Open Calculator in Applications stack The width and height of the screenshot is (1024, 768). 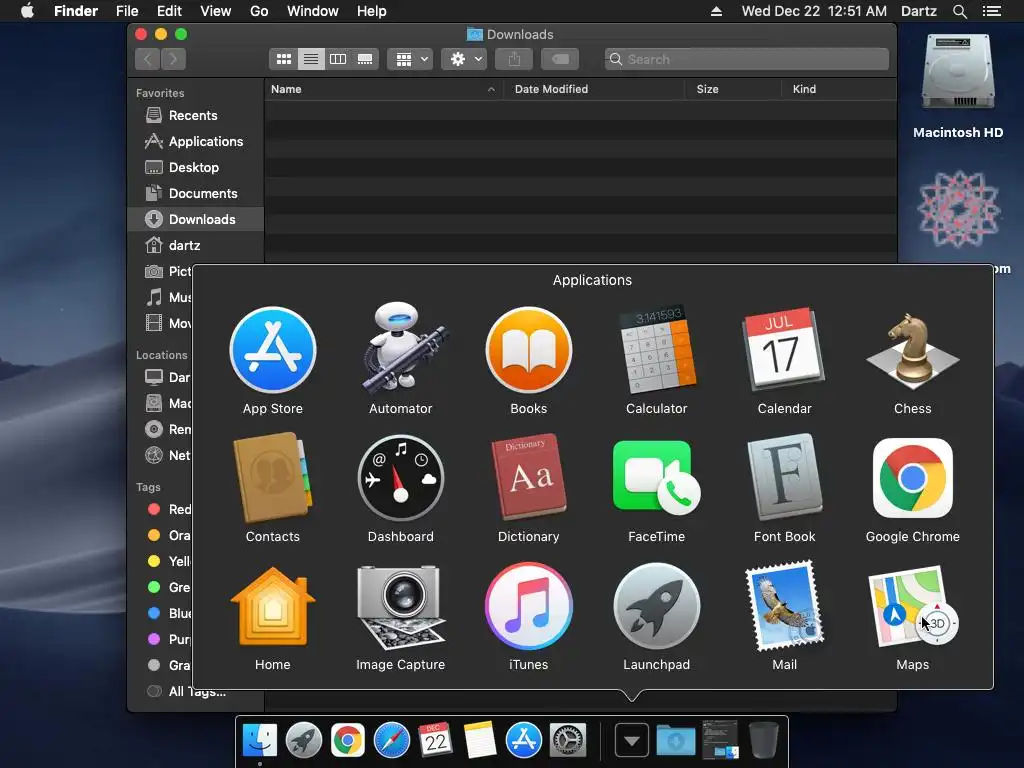(657, 350)
